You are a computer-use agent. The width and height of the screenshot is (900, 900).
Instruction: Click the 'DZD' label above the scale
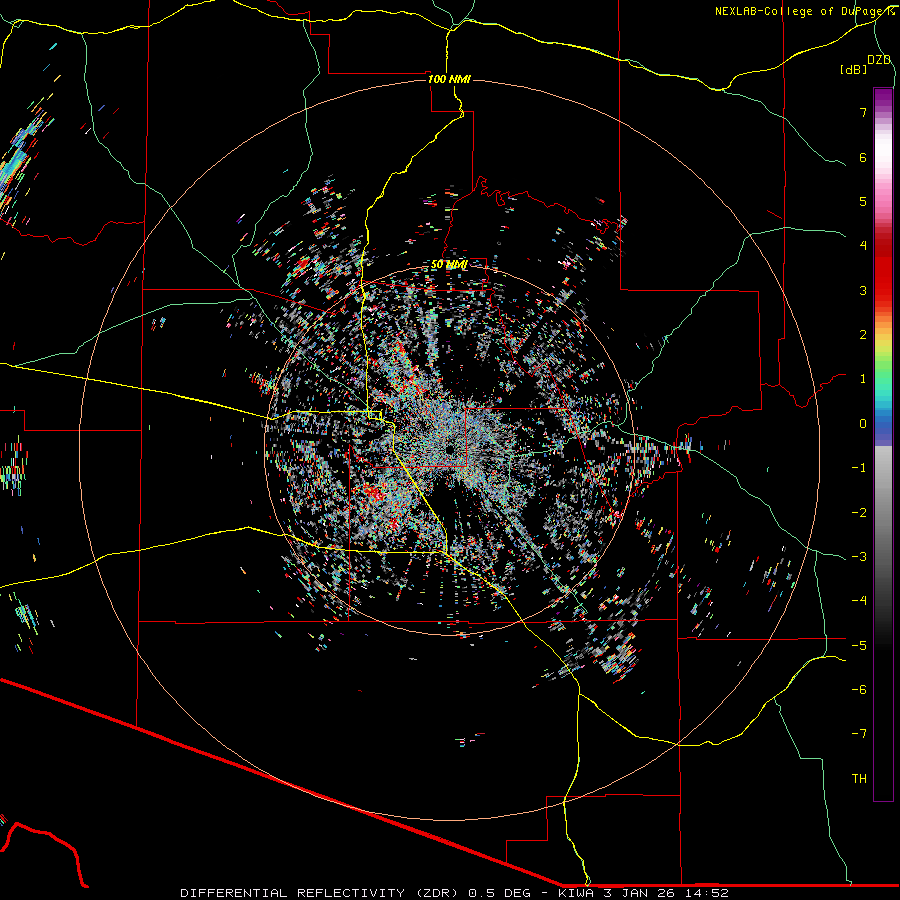[879, 60]
